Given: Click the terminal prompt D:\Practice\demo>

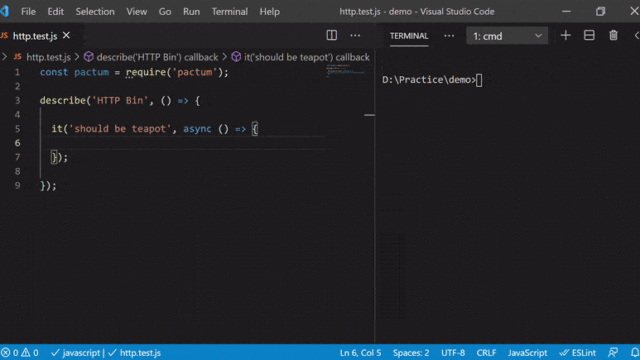Looking at the screenshot, I should (429, 80).
